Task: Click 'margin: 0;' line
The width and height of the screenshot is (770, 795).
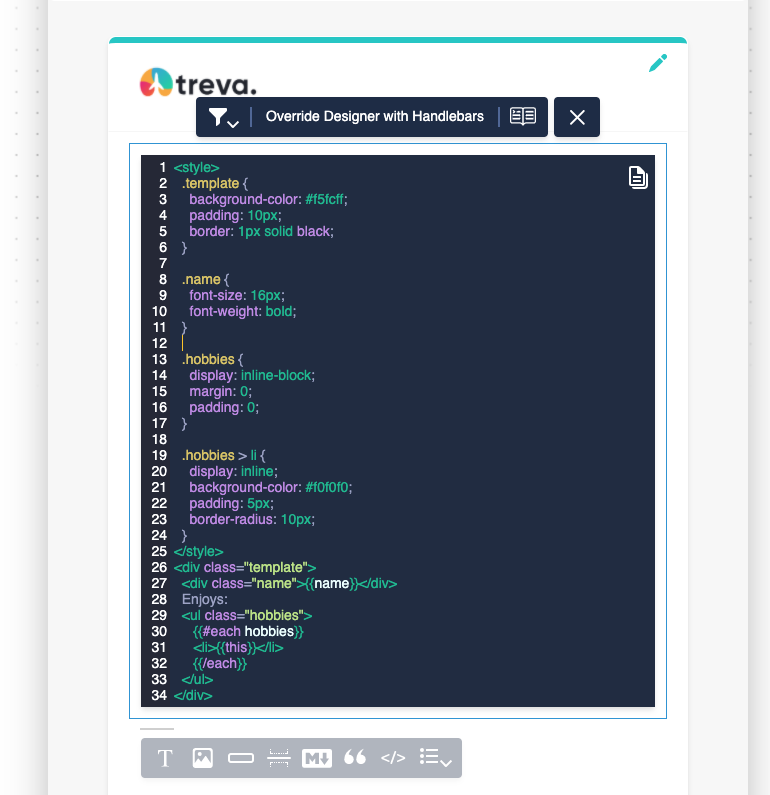Action: coord(221,391)
